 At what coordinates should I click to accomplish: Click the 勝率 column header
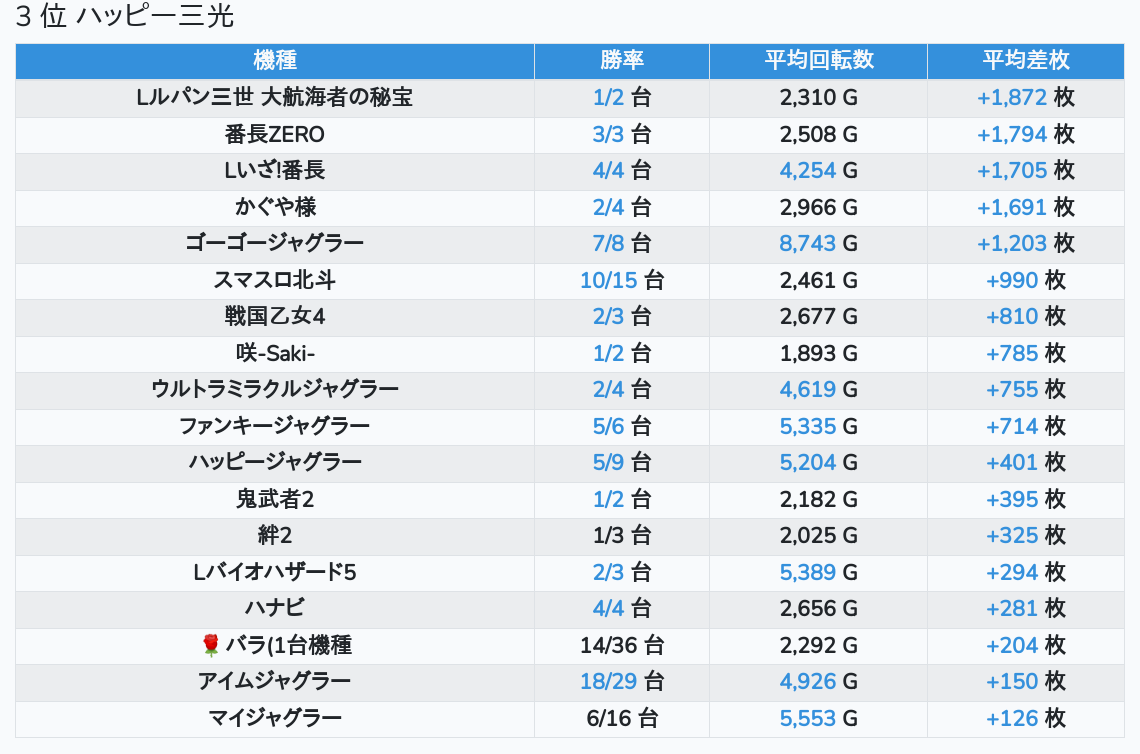point(622,60)
